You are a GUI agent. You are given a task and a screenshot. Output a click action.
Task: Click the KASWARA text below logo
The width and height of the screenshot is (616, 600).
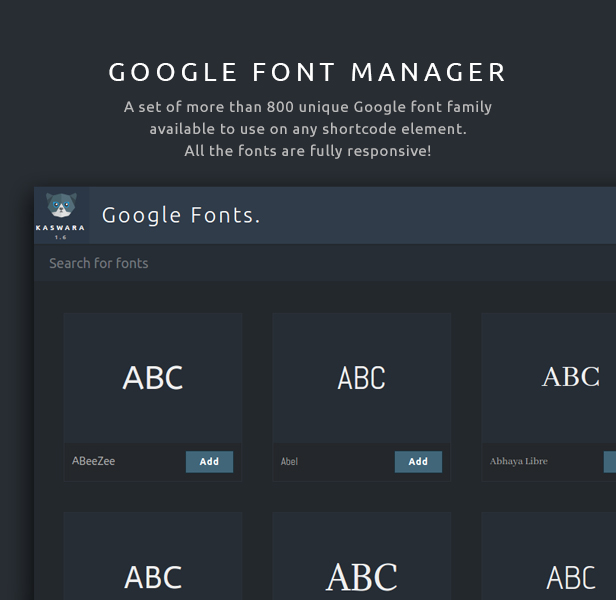(60, 228)
